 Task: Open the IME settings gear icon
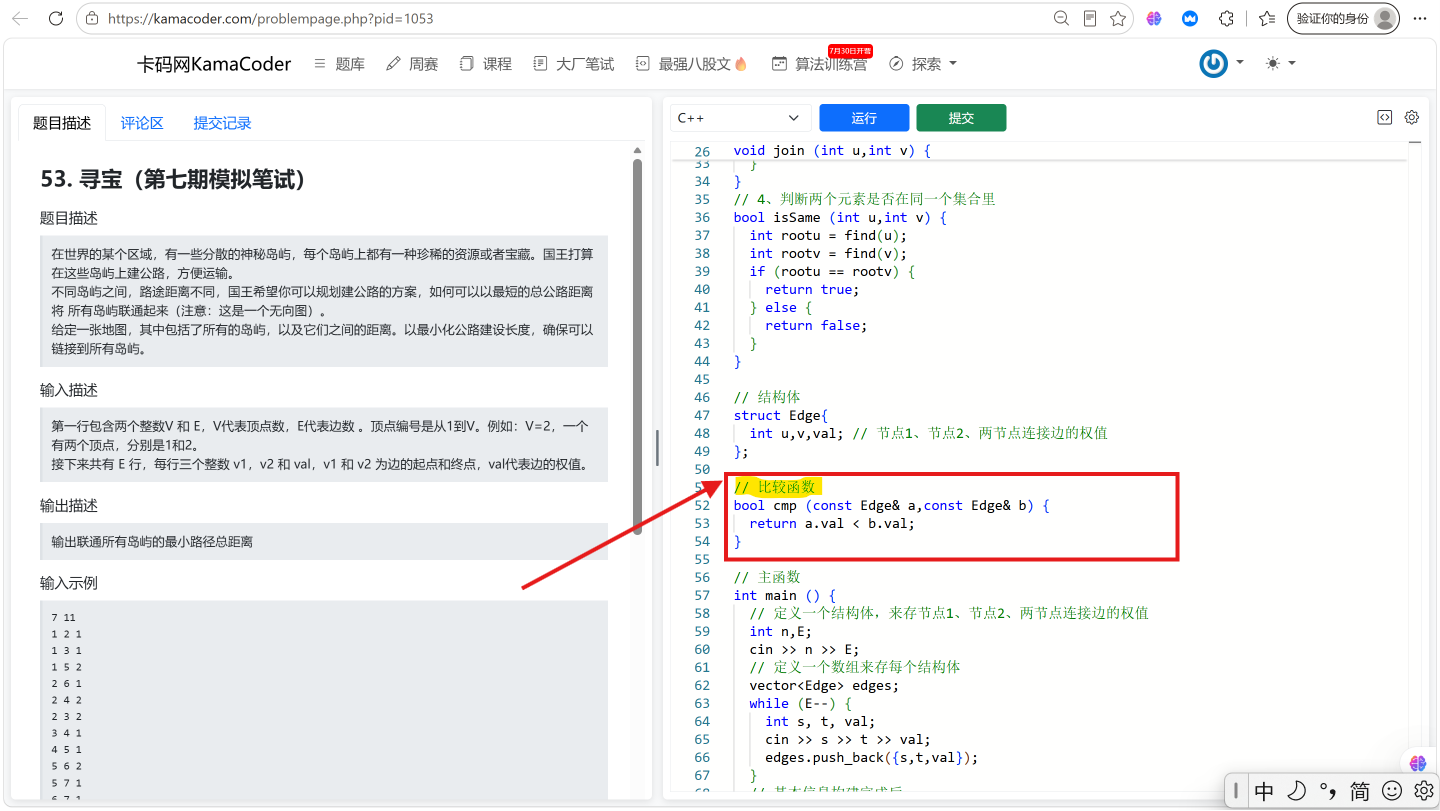pyautogui.click(x=1424, y=791)
